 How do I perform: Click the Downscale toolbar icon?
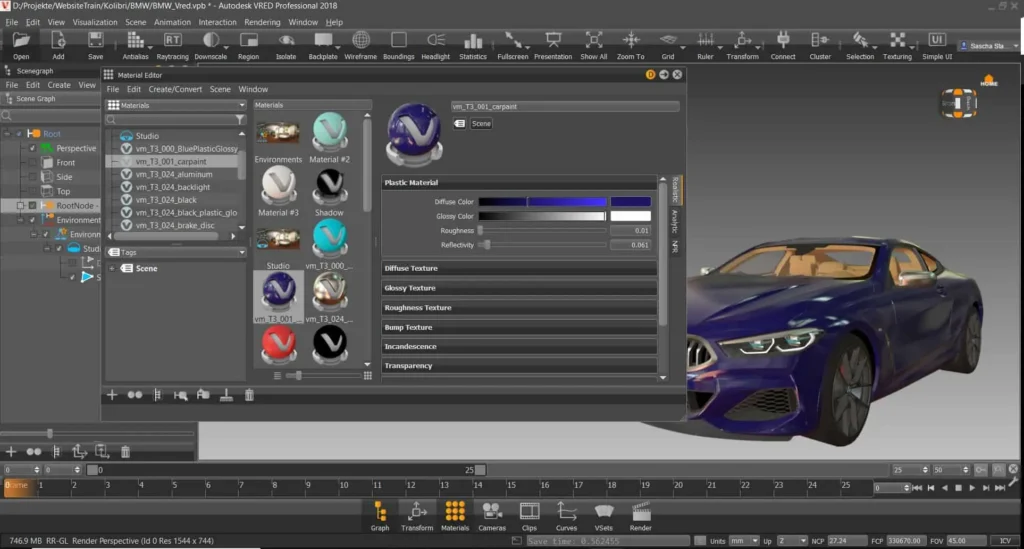pyautogui.click(x=210, y=40)
